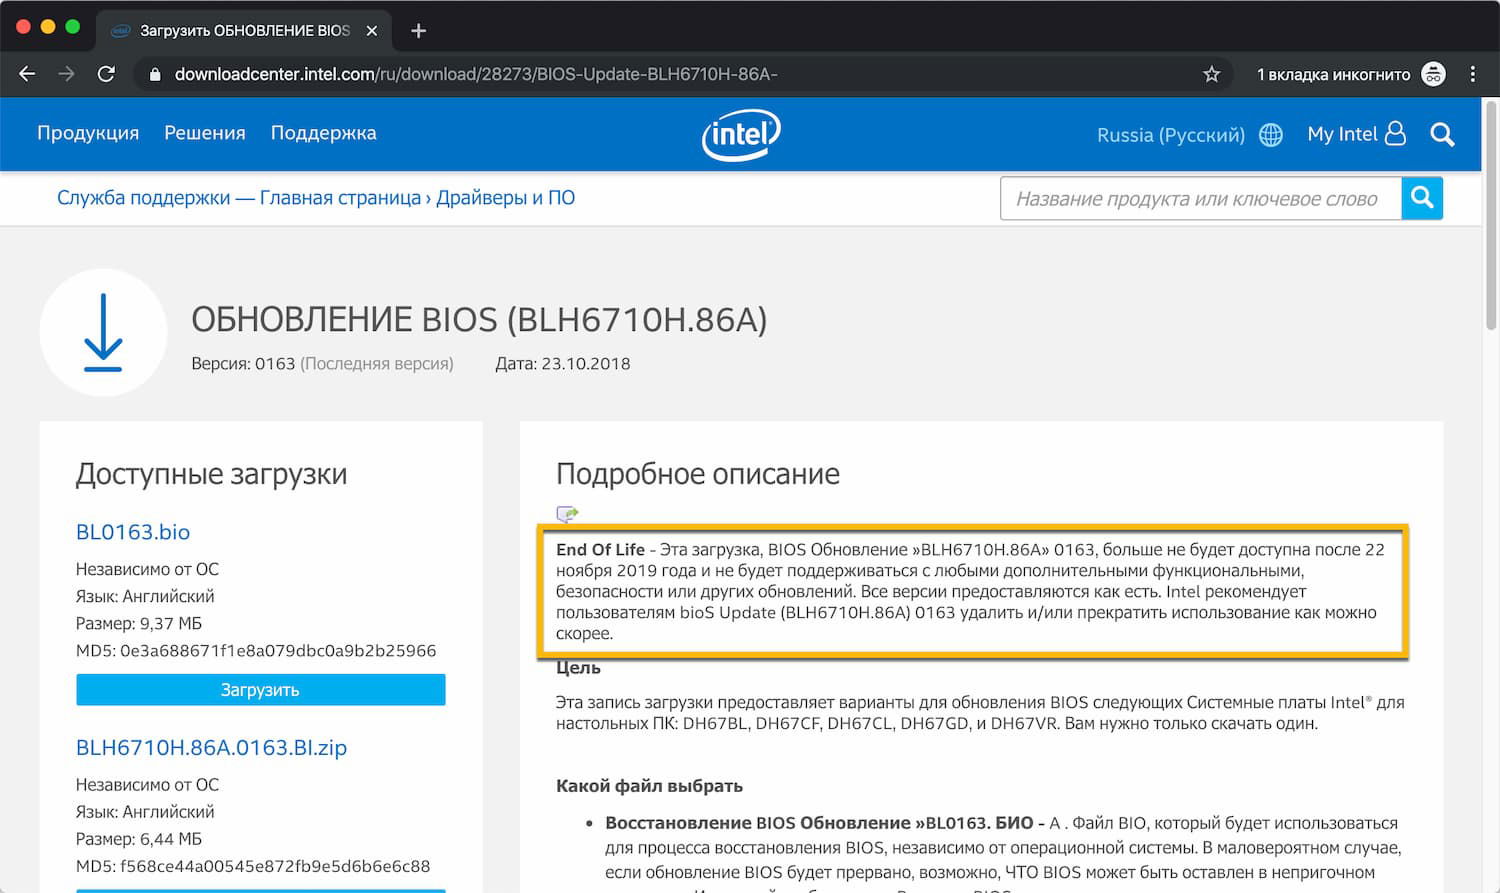Image resolution: width=1500 pixels, height=893 pixels.
Task: Open the Поддержка menu
Action: [322, 132]
